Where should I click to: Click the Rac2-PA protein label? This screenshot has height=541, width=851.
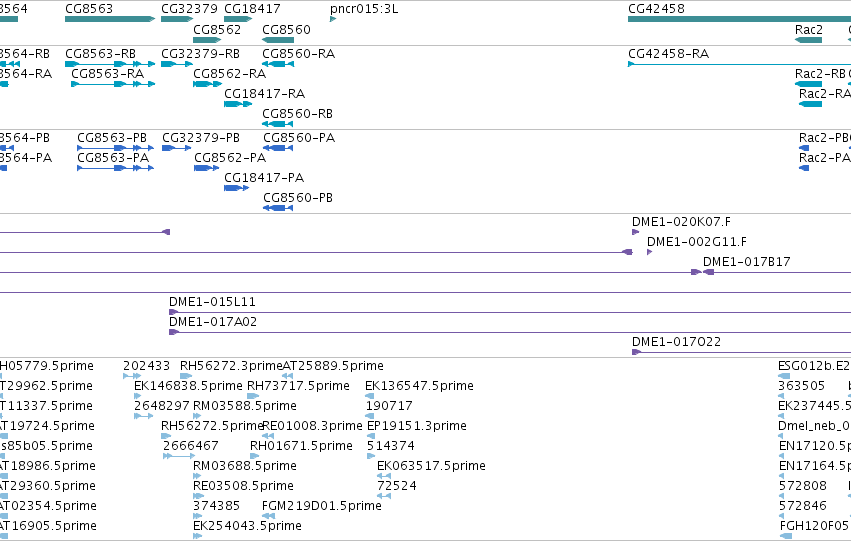pyautogui.click(x=824, y=158)
